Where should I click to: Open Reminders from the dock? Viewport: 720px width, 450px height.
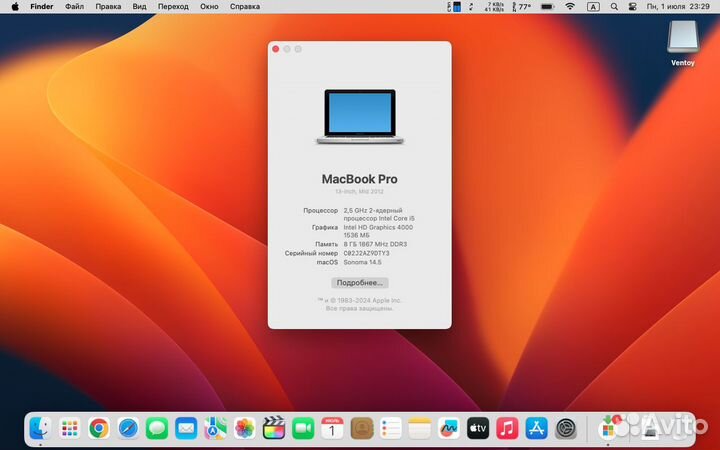pyautogui.click(x=390, y=428)
